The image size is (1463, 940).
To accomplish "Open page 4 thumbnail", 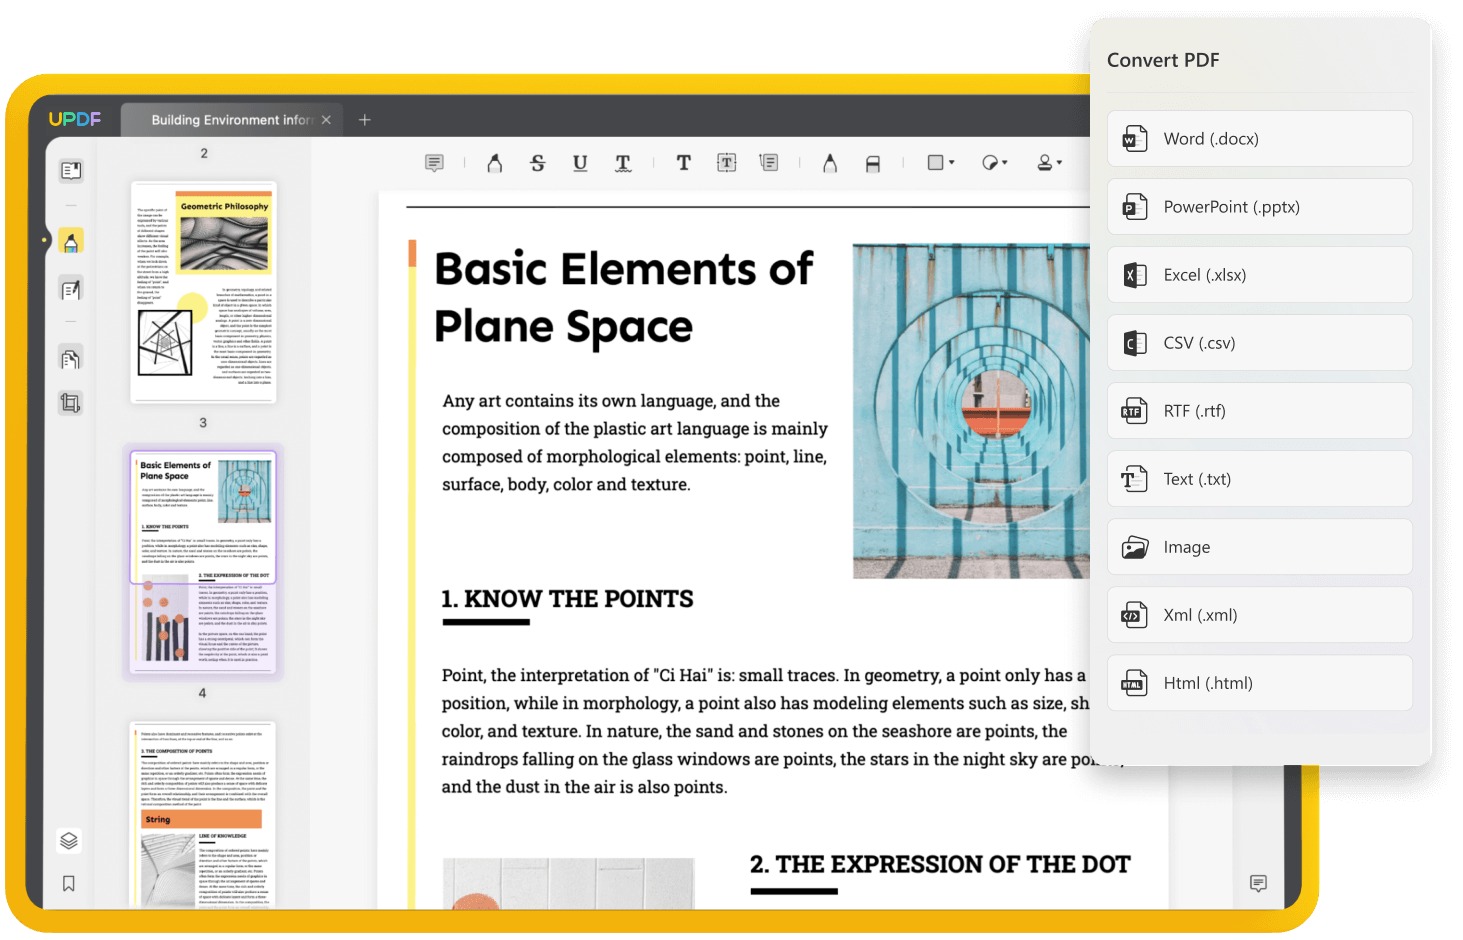I will [x=203, y=813].
